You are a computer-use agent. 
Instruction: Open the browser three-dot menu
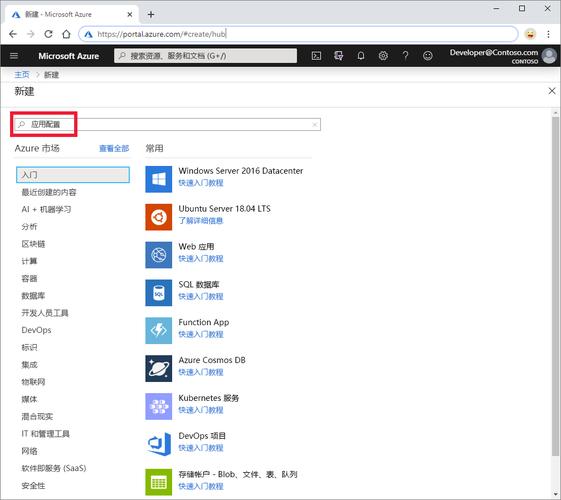click(x=548, y=34)
